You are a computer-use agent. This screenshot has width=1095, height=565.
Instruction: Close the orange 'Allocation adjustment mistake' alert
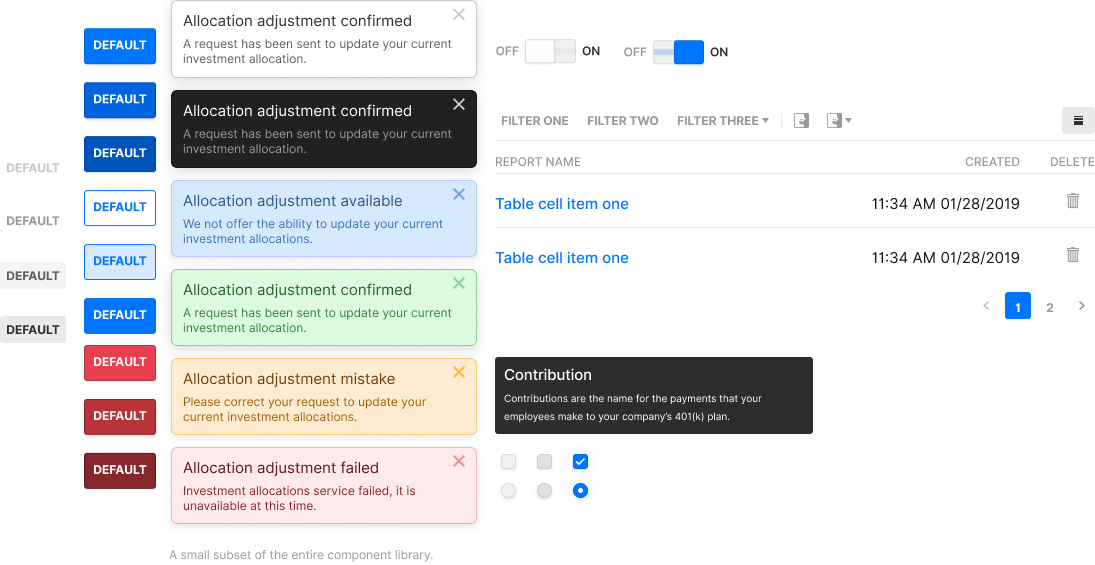click(459, 372)
